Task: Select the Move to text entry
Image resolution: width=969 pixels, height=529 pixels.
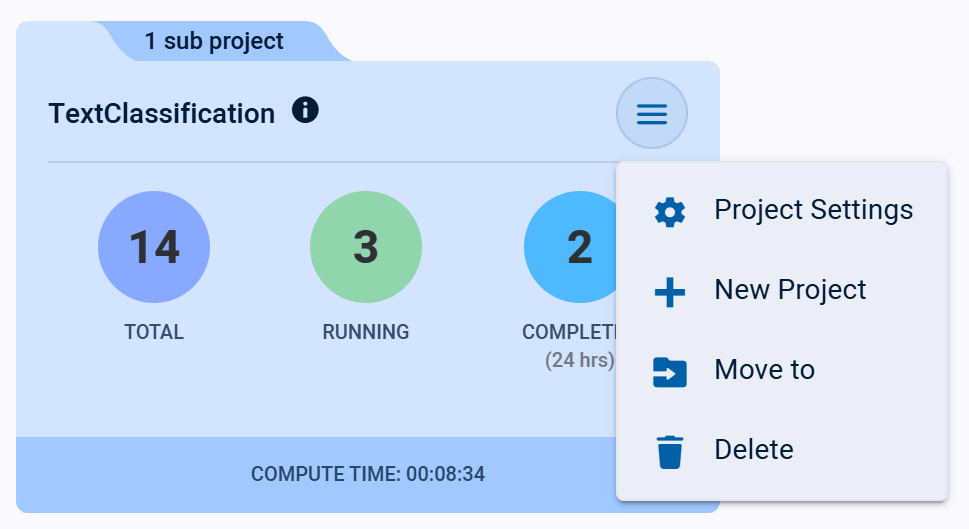Action: (x=764, y=370)
